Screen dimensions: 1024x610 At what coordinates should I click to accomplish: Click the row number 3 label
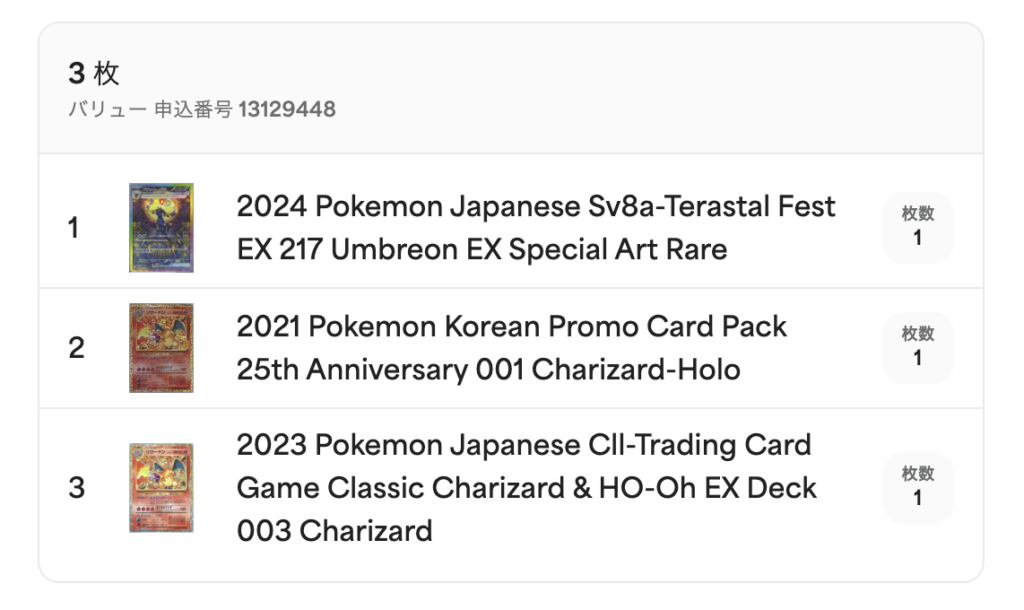(x=76, y=488)
